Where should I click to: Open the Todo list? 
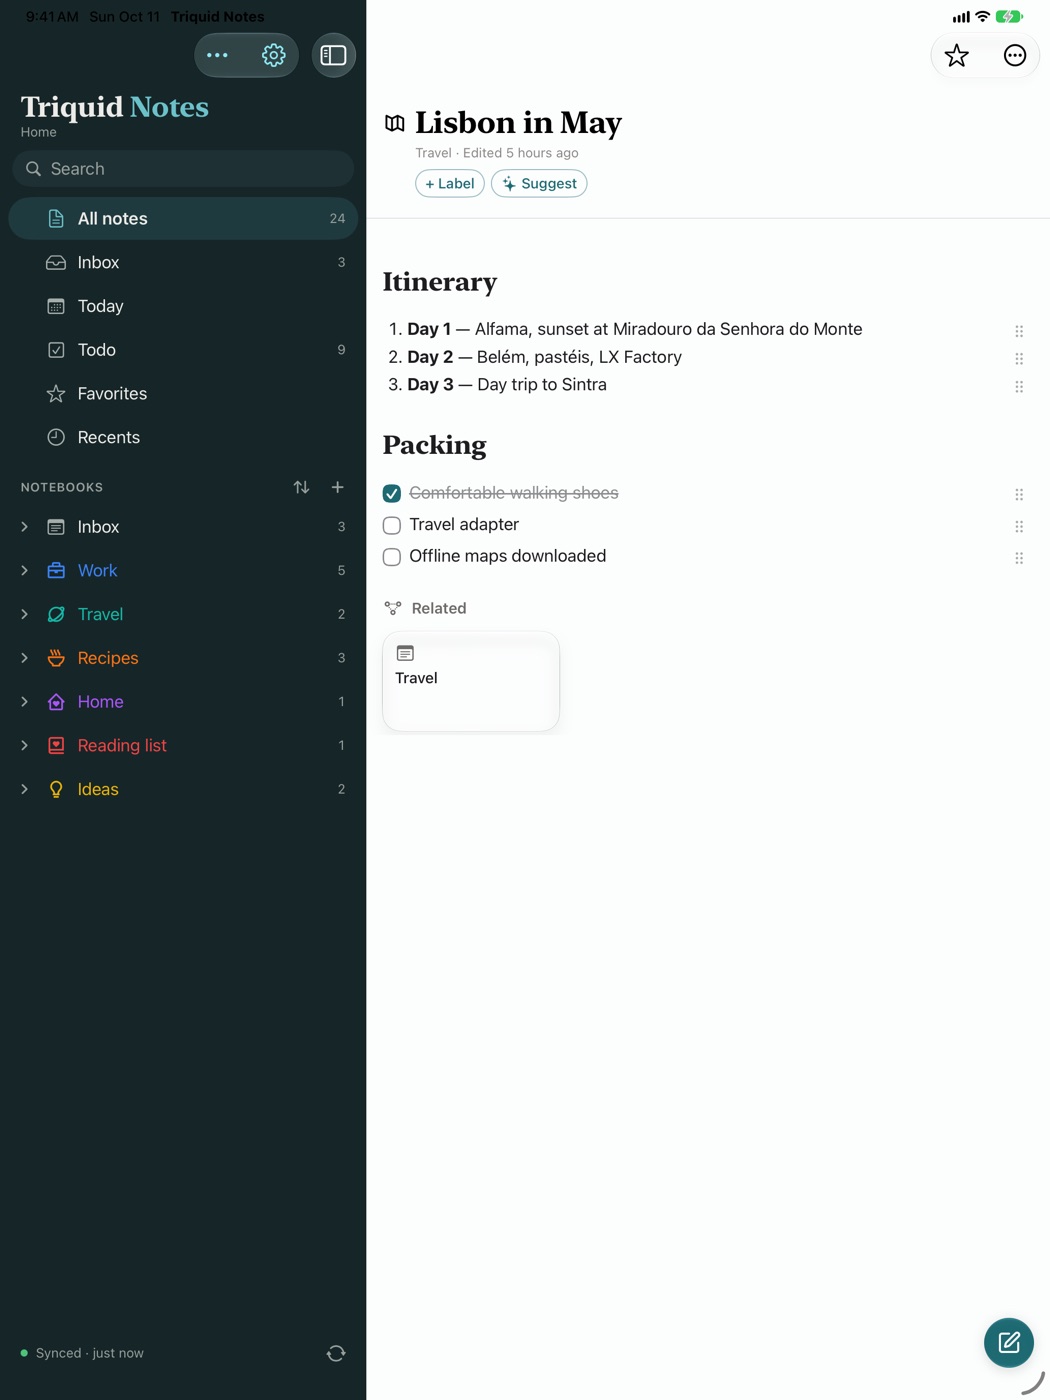pyautogui.click(x=183, y=350)
